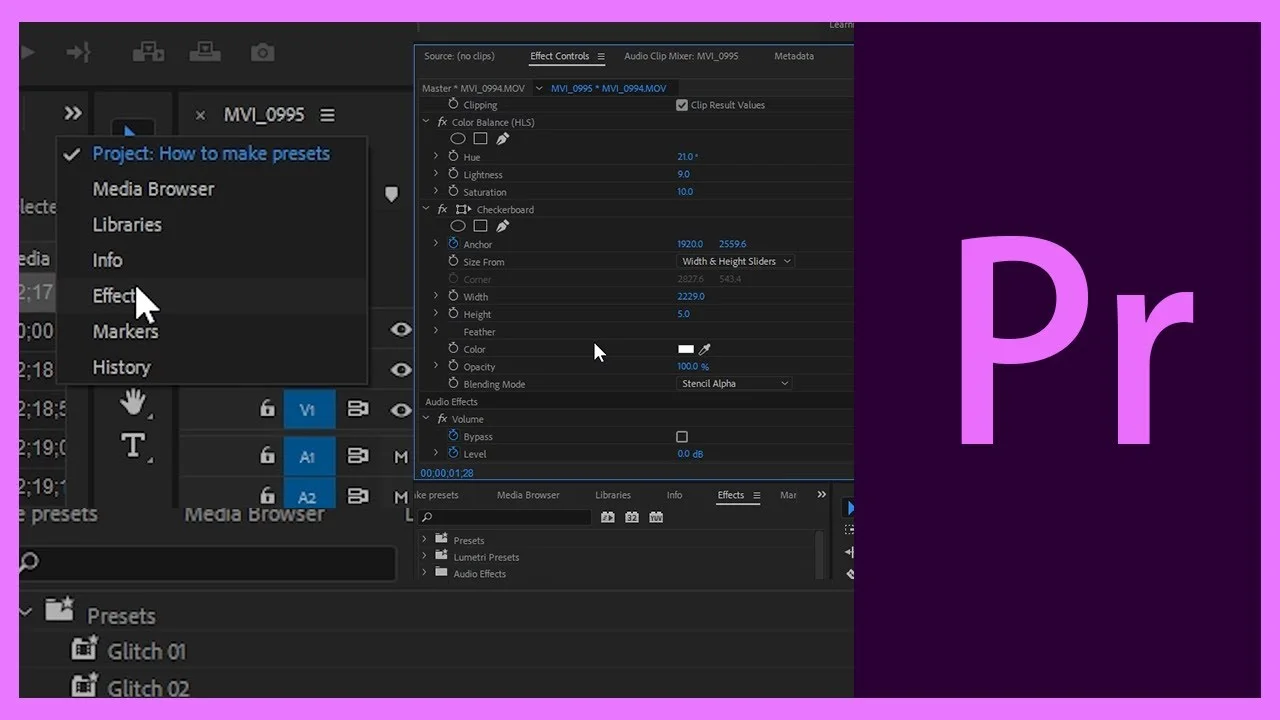Image resolution: width=1280 pixels, height=720 pixels.
Task: Toggle Saturation animation stopwatch
Action: [x=453, y=191]
